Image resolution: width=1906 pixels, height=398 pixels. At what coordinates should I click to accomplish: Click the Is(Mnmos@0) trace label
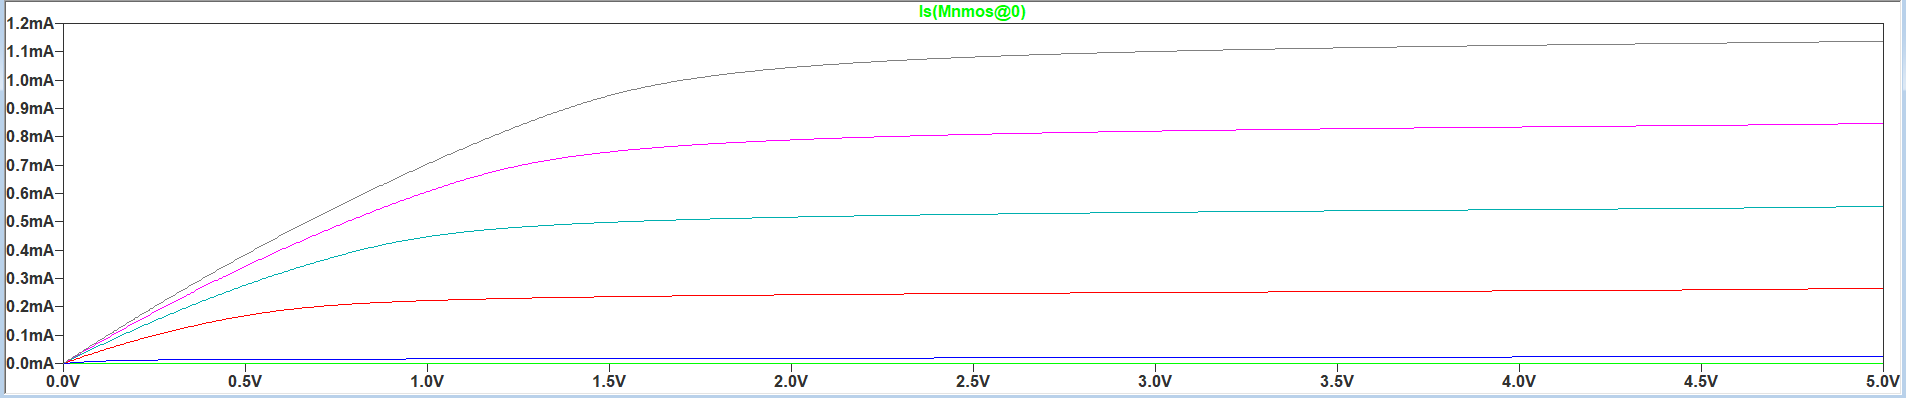(972, 12)
